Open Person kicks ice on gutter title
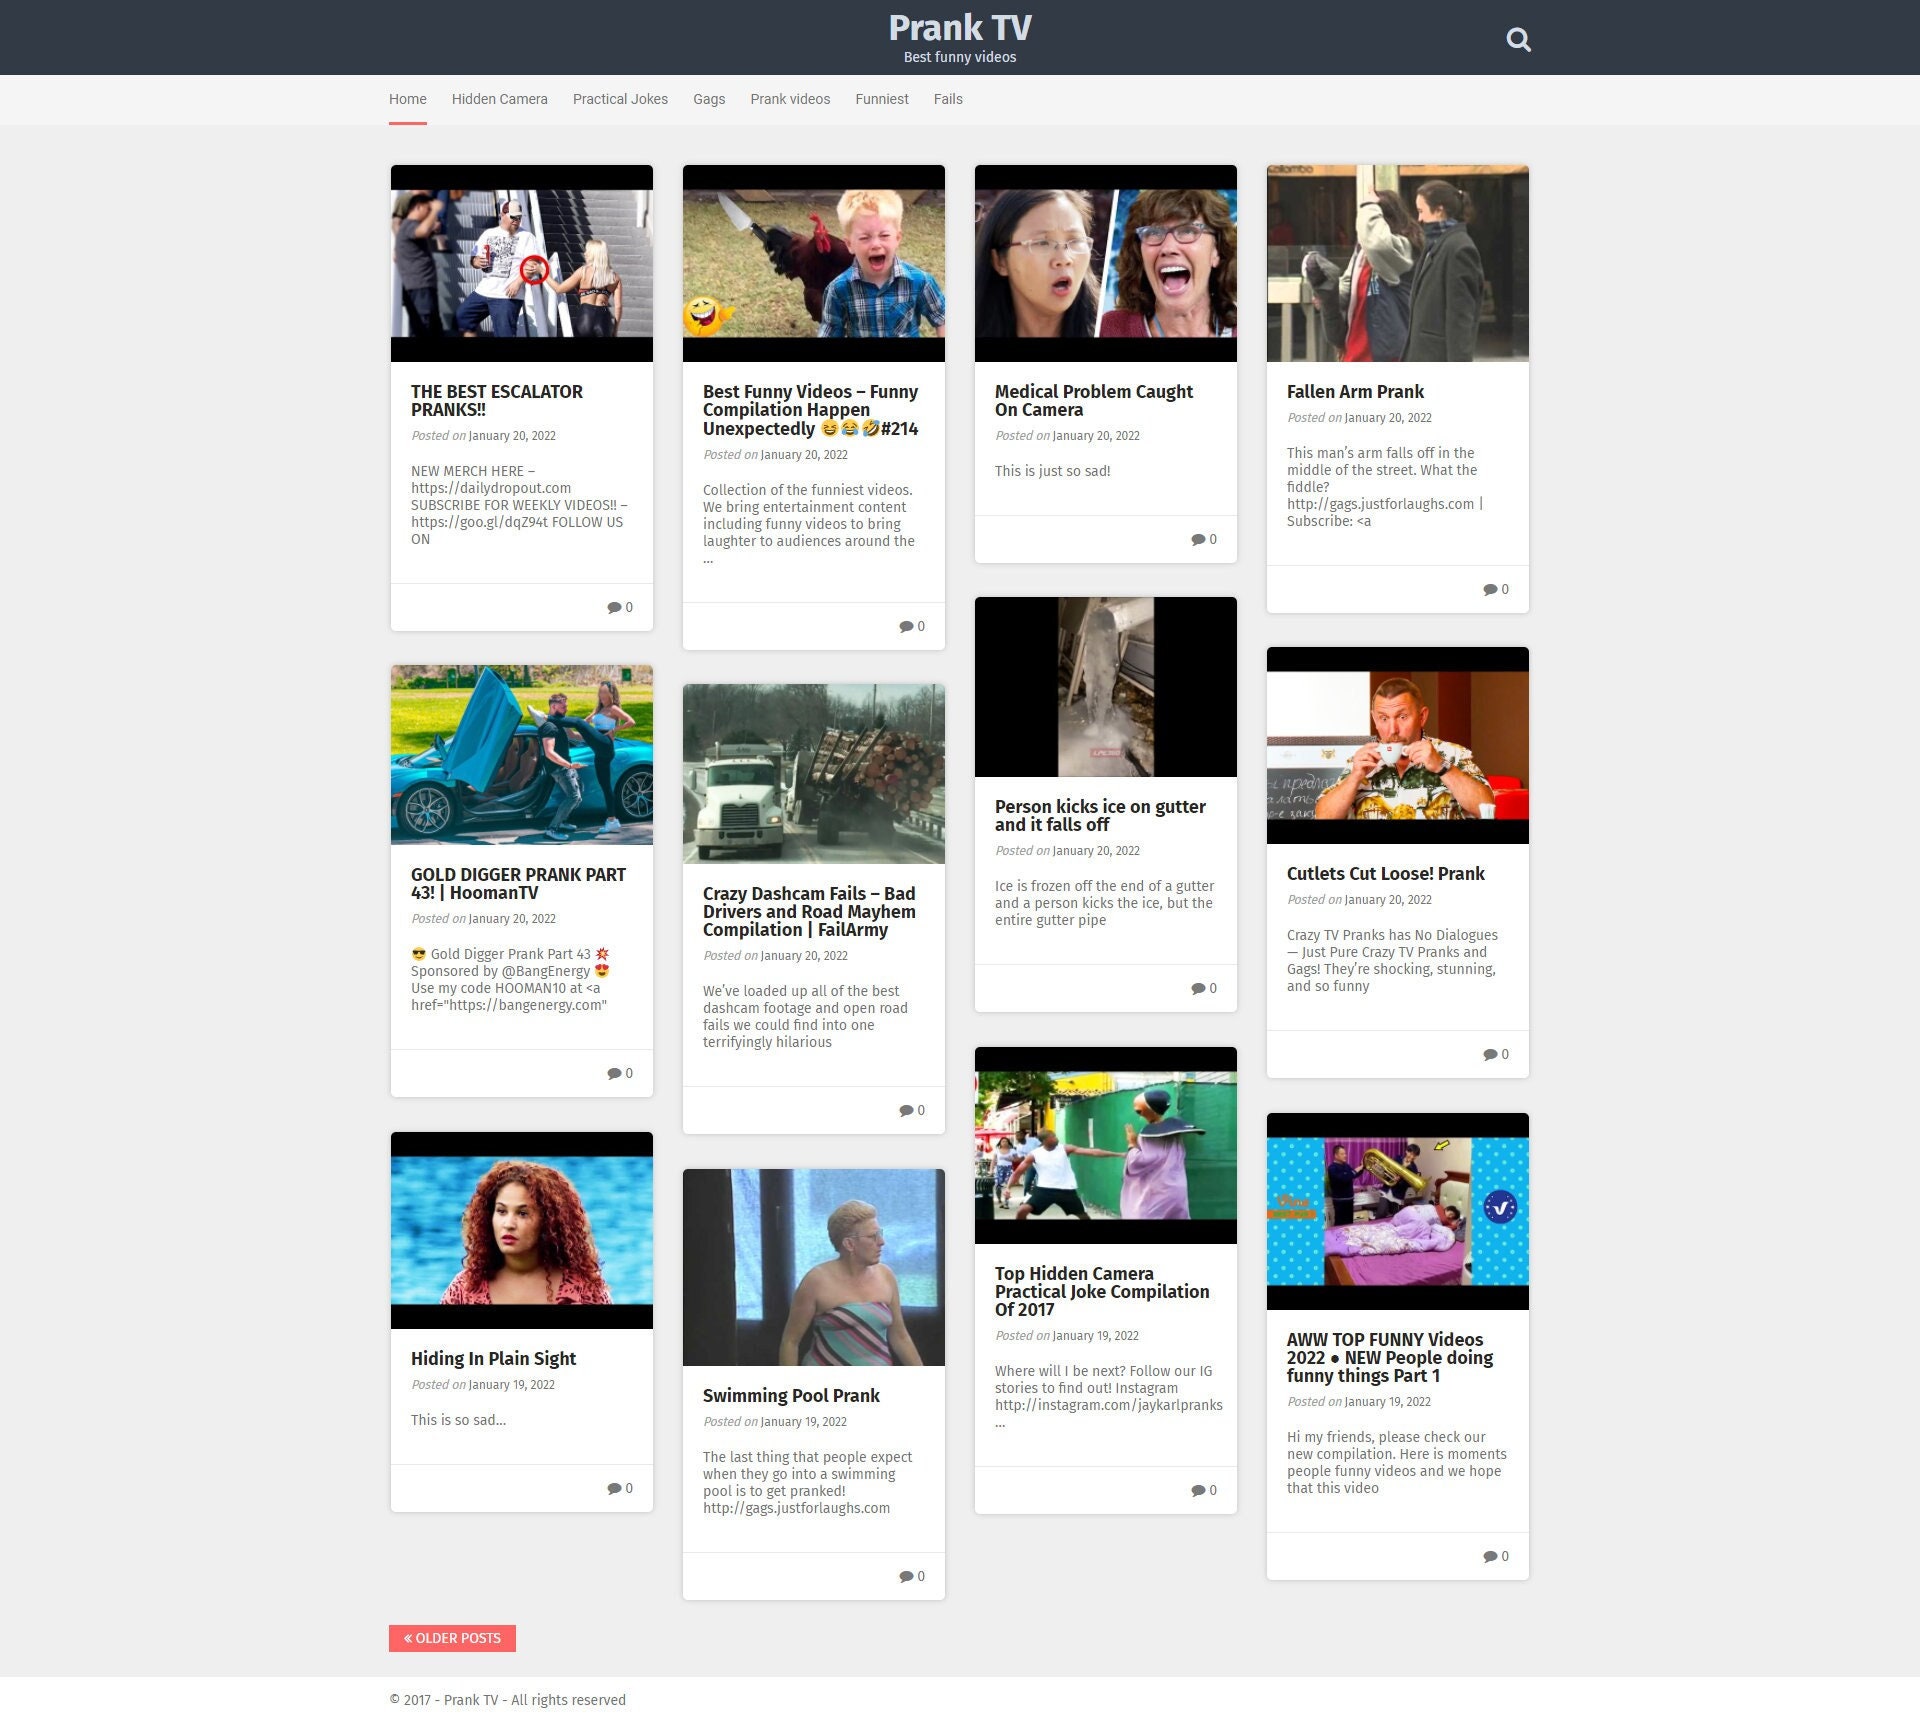The width and height of the screenshot is (1920, 1724). click(x=1100, y=816)
